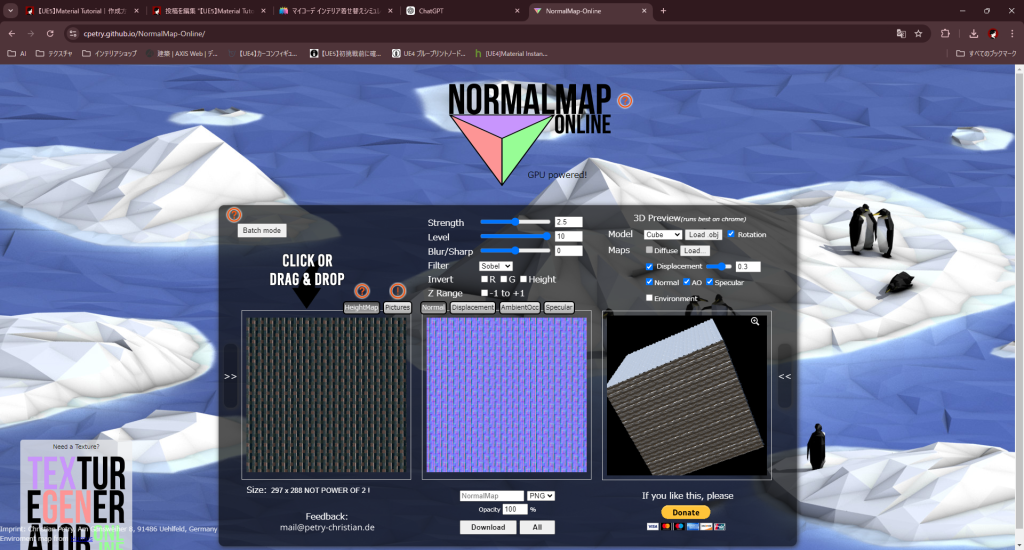Switch to the AmbientOcc tab

[520, 308]
